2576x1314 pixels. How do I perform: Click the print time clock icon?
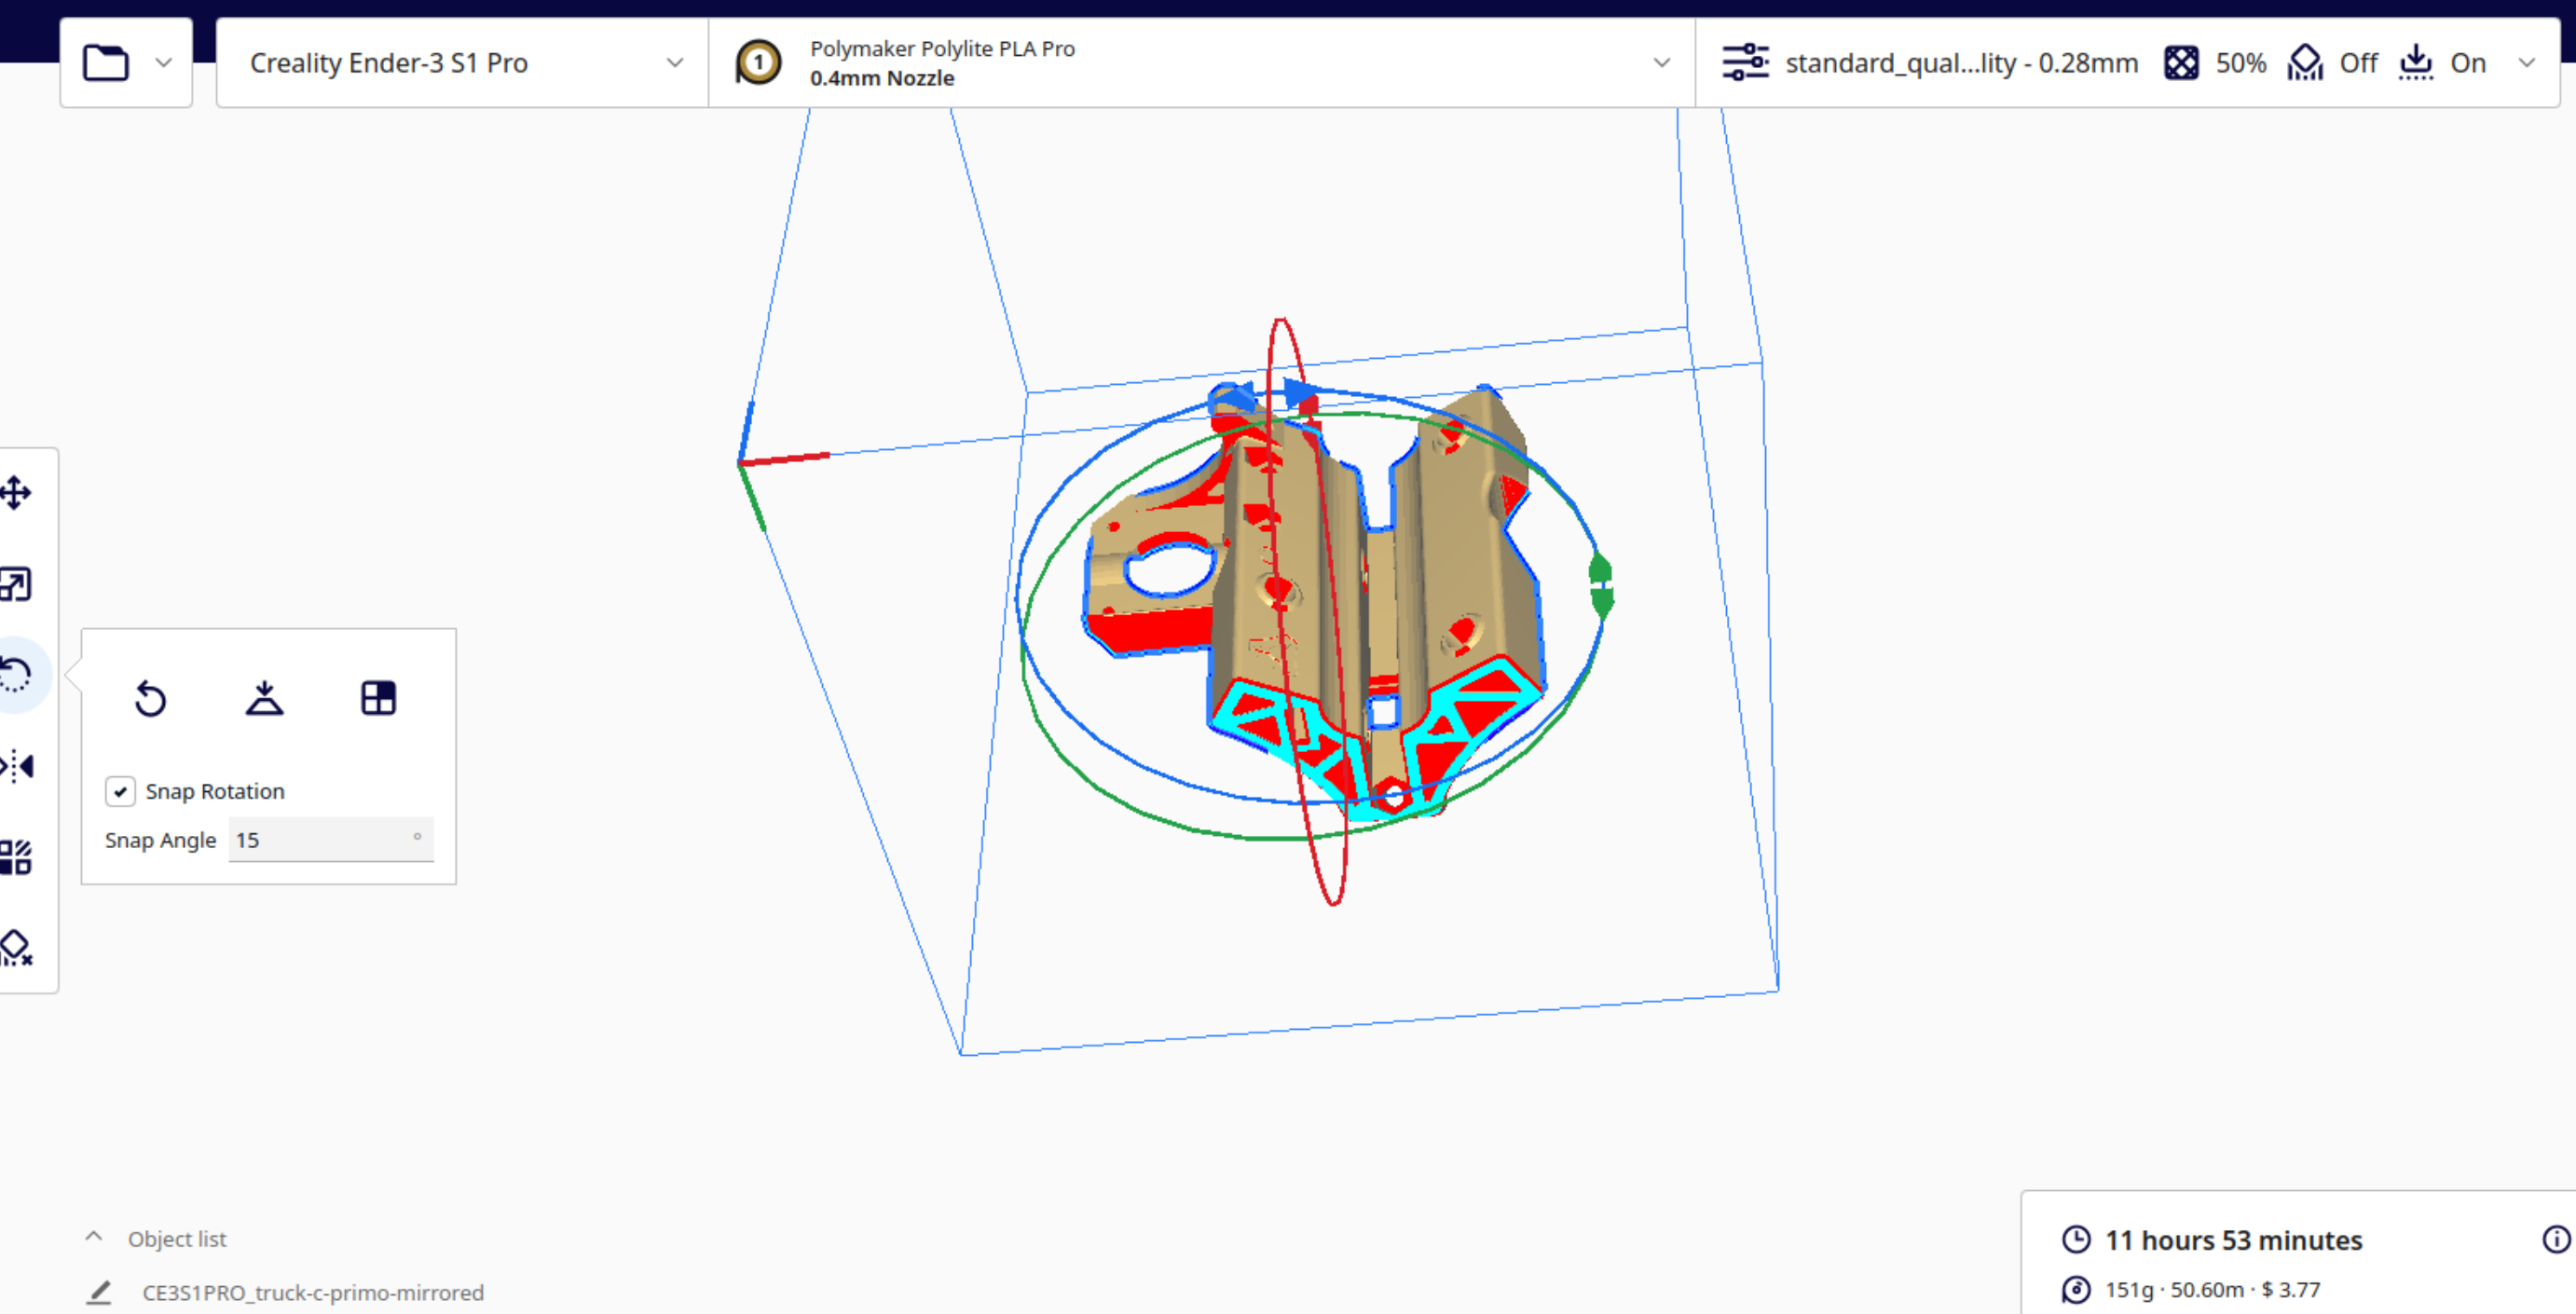click(x=2076, y=1239)
